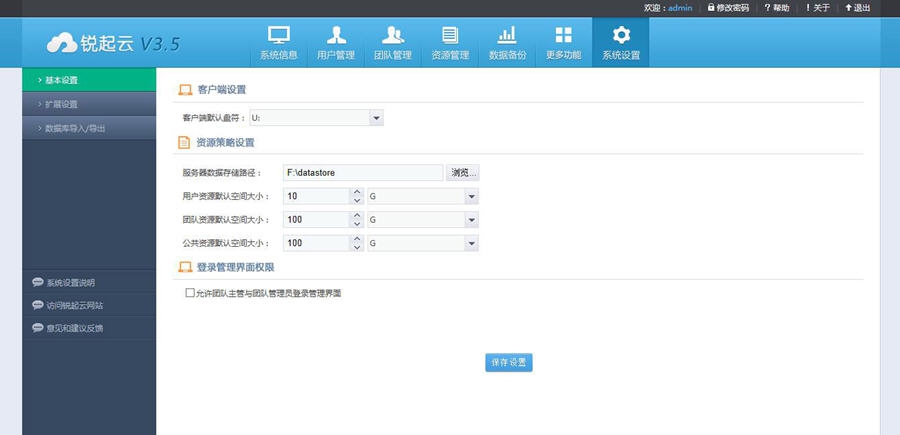Open 意见和建议反馈 link
The width and height of the screenshot is (900, 435).
pyautogui.click(x=75, y=328)
